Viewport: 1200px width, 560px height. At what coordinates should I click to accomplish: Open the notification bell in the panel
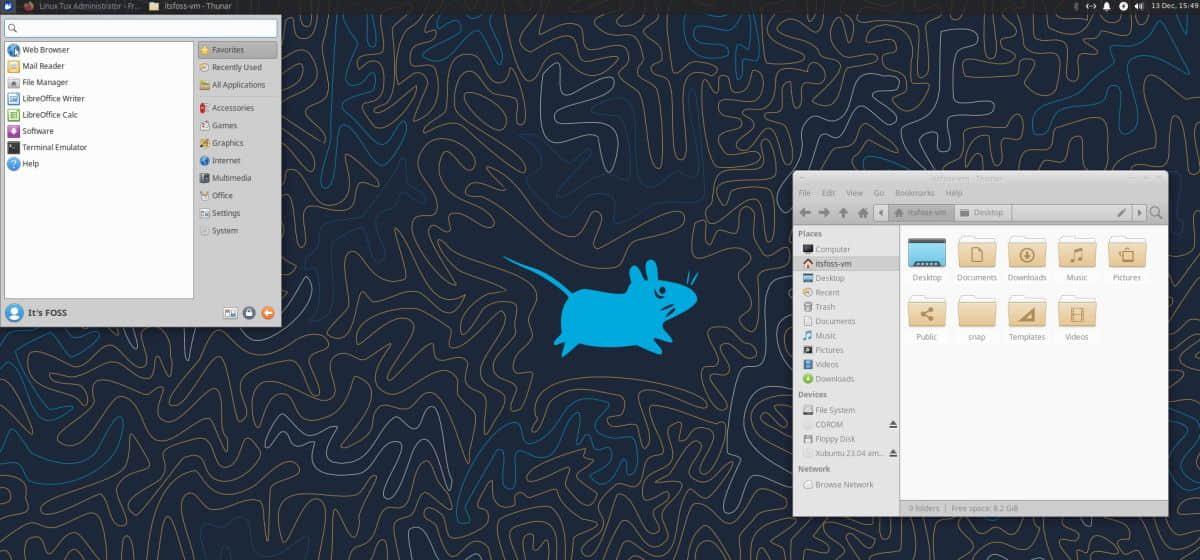1106,6
